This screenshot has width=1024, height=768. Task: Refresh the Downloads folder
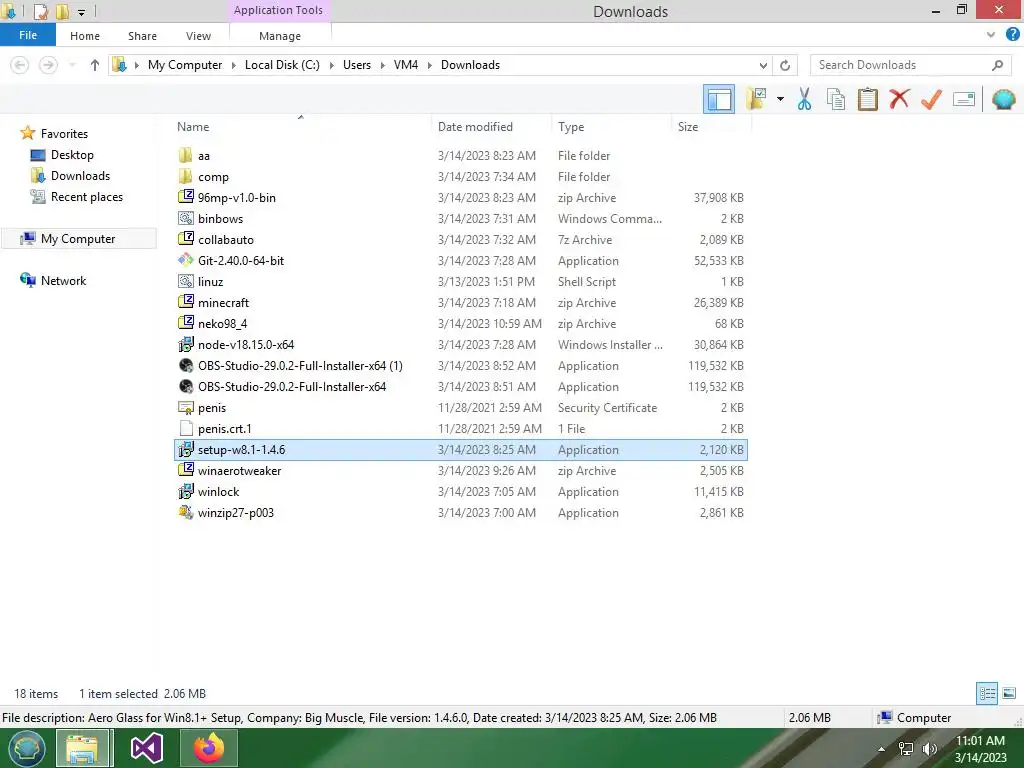(x=785, y=65)
